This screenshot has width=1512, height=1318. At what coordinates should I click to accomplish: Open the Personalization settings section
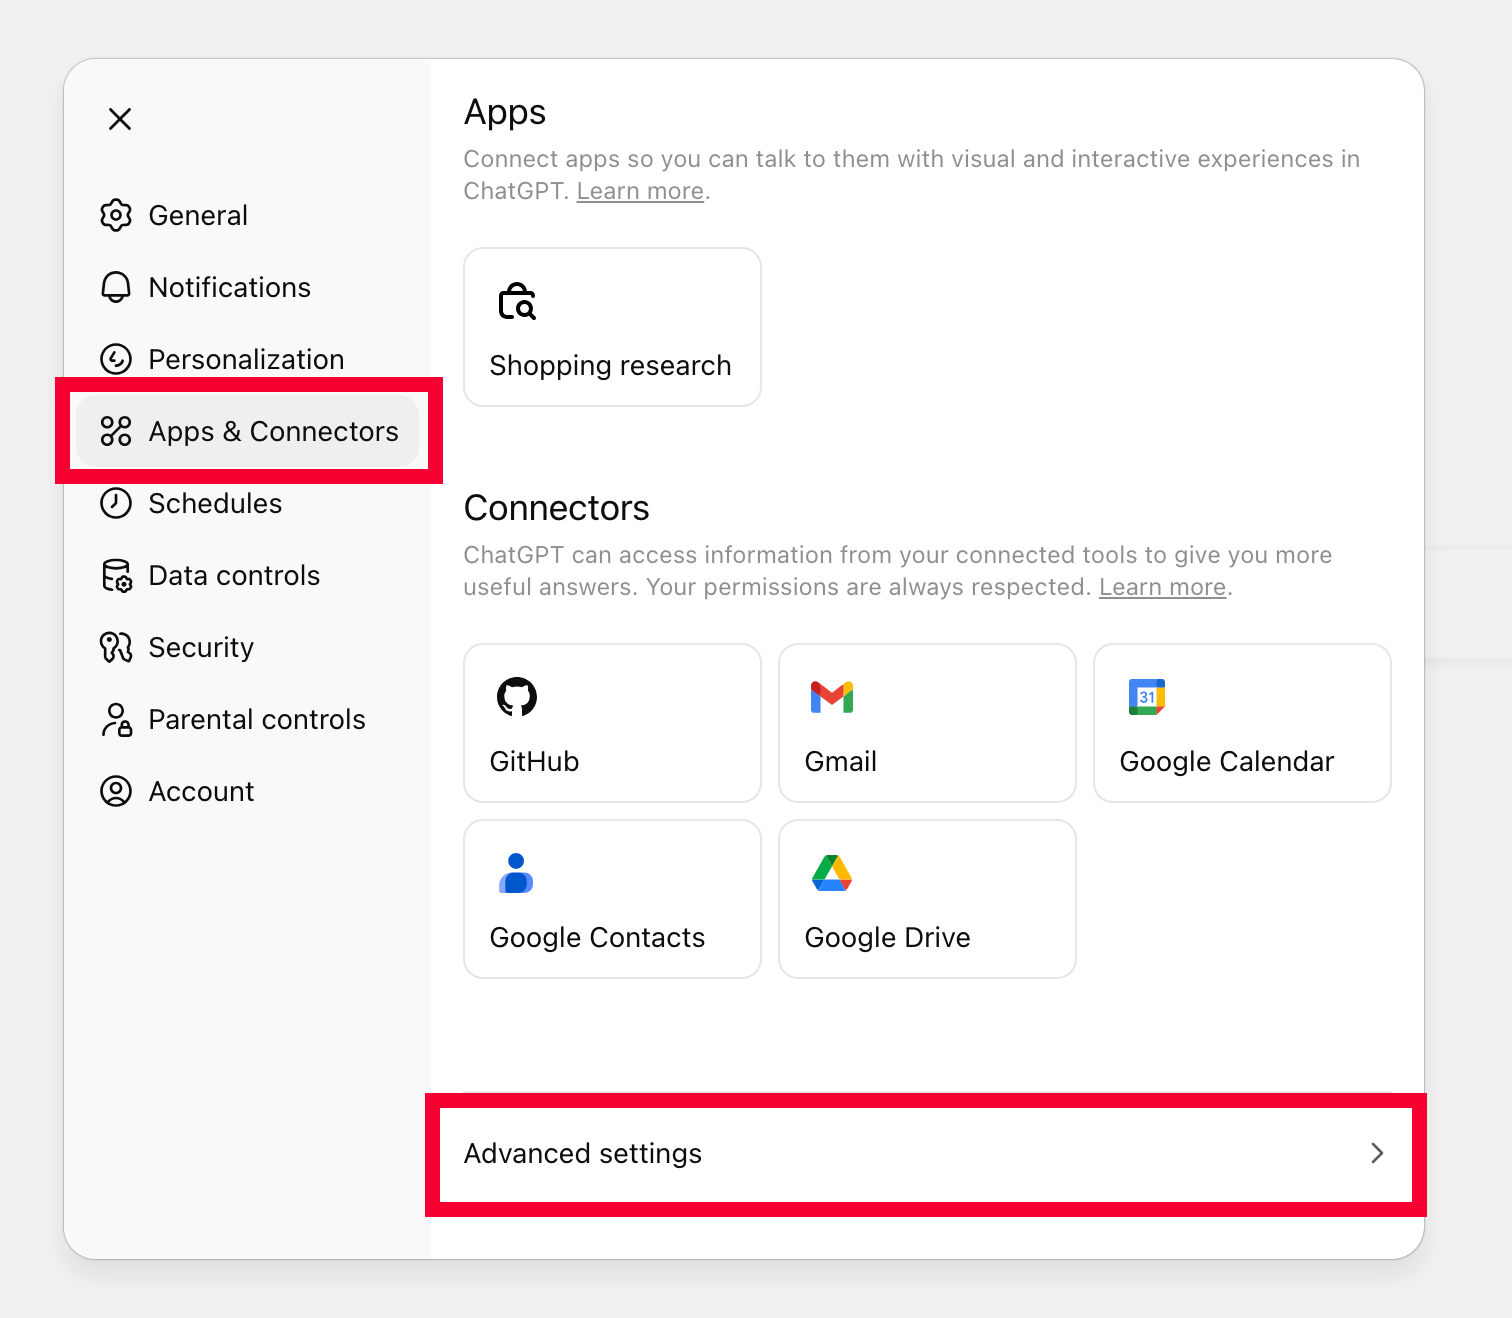[246, 359]
